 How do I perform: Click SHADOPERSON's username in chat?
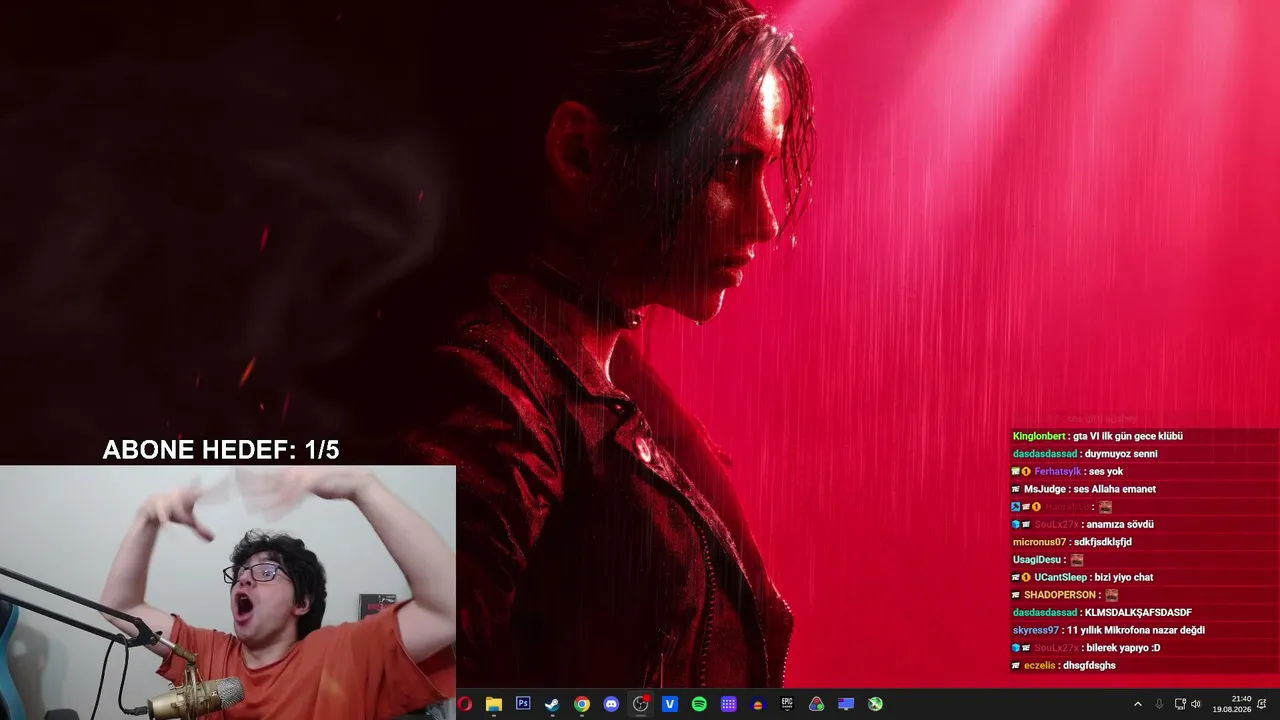[1062, 595]
